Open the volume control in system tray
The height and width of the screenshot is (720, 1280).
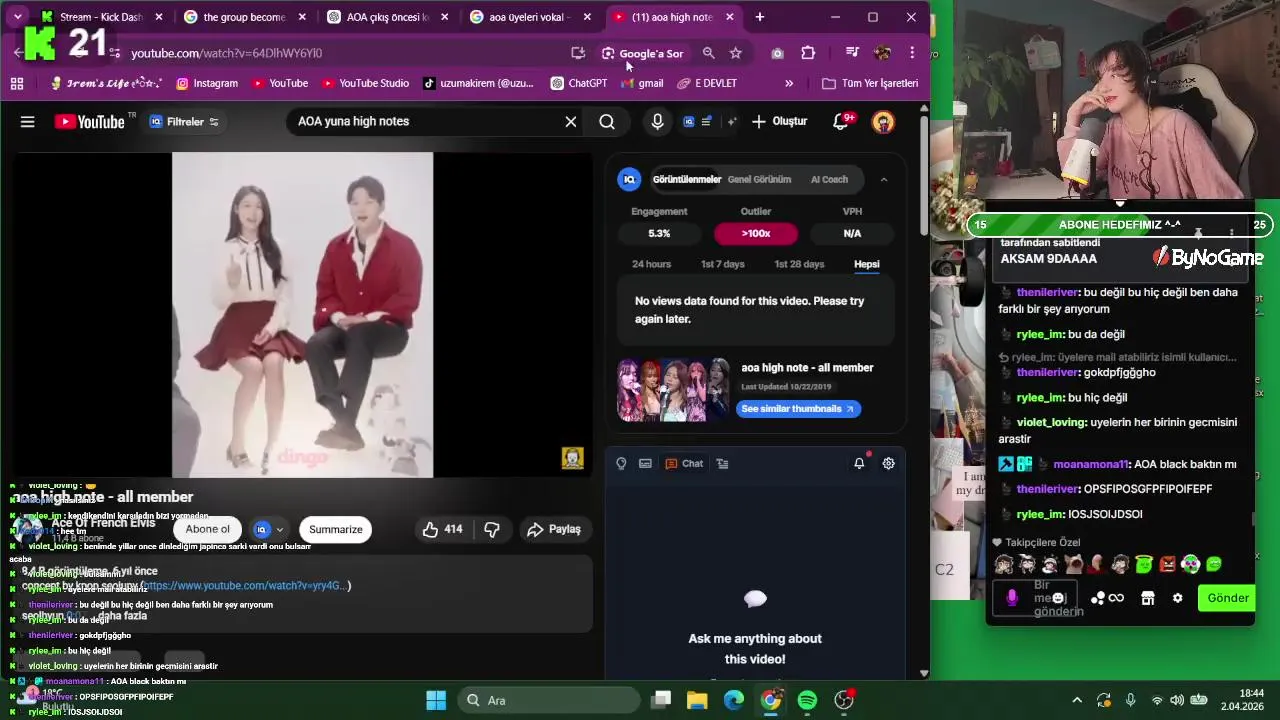click(x=1177, y=700)
